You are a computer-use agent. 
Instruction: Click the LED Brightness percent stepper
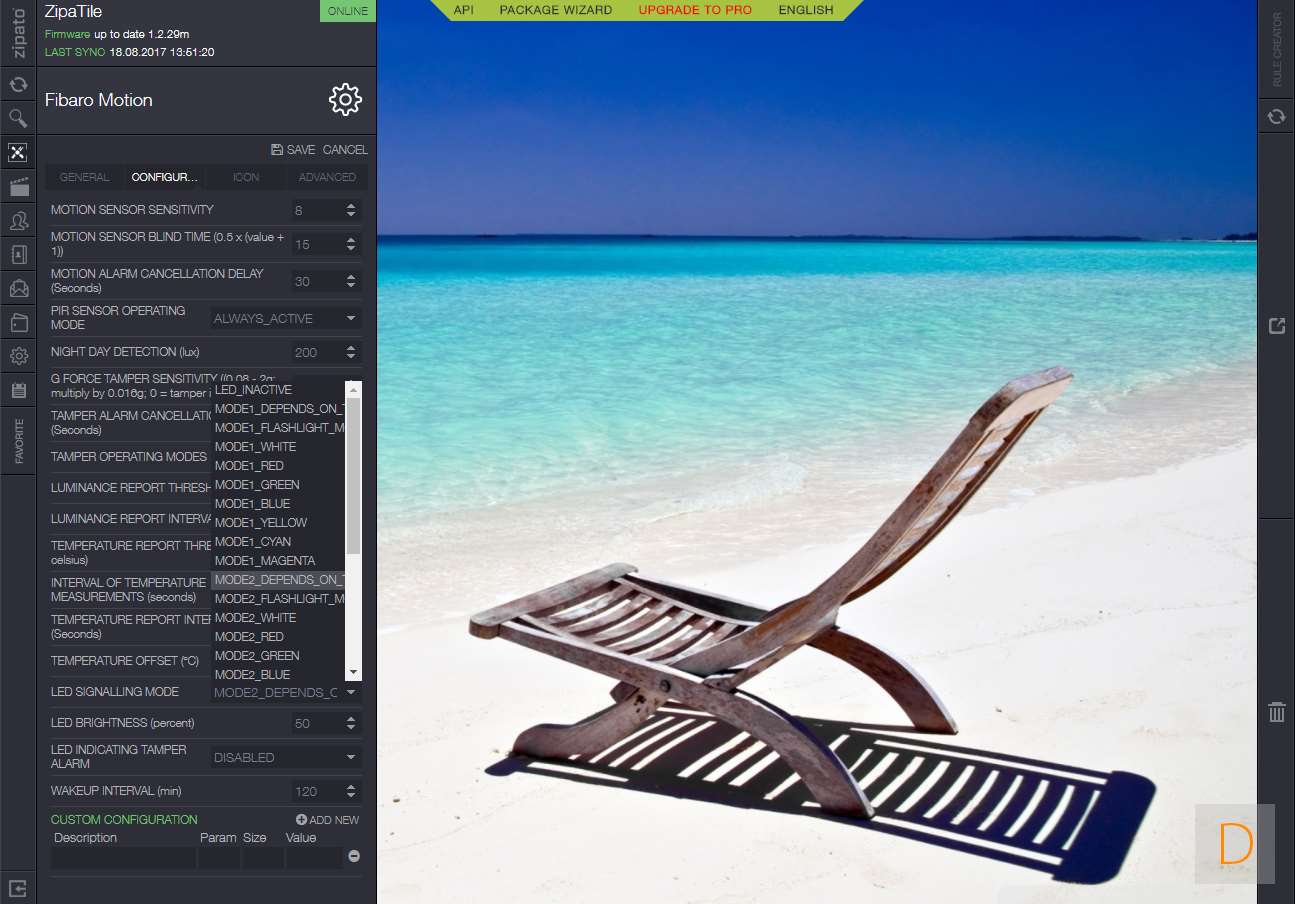point(350,723)
